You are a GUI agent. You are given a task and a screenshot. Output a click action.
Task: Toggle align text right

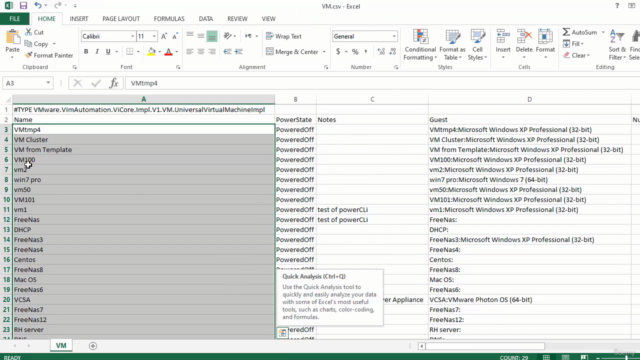coord(212,52)
